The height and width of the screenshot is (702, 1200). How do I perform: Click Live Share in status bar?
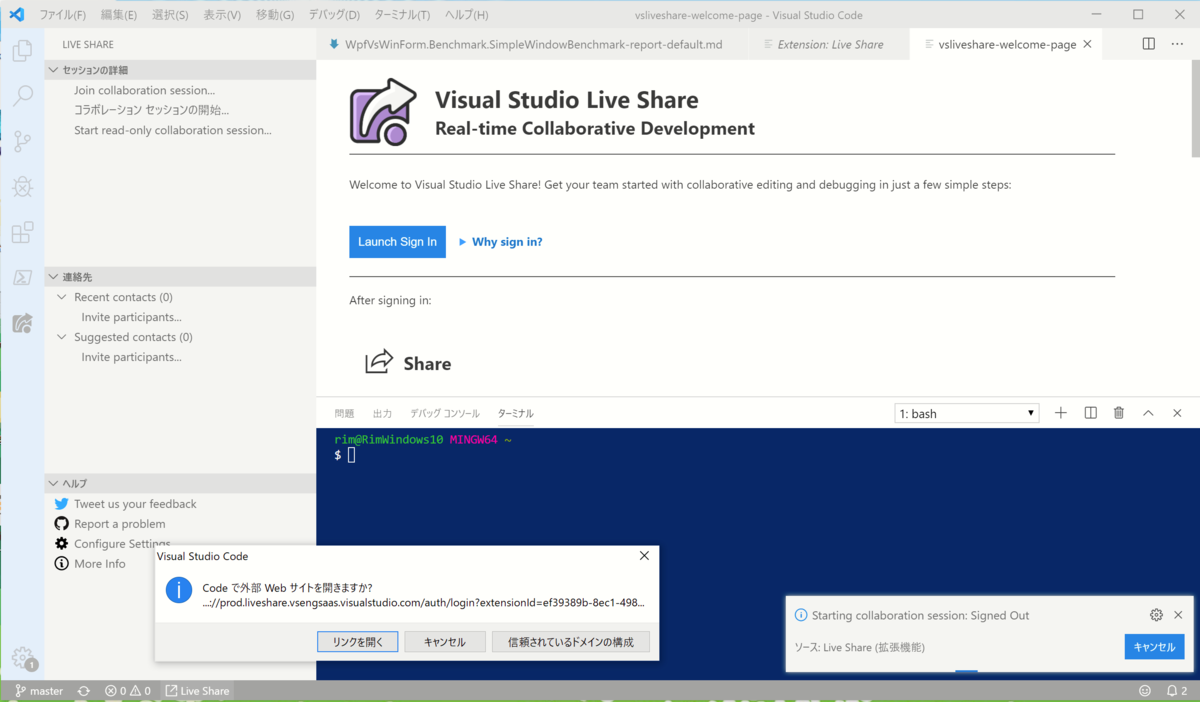(197, 691)
